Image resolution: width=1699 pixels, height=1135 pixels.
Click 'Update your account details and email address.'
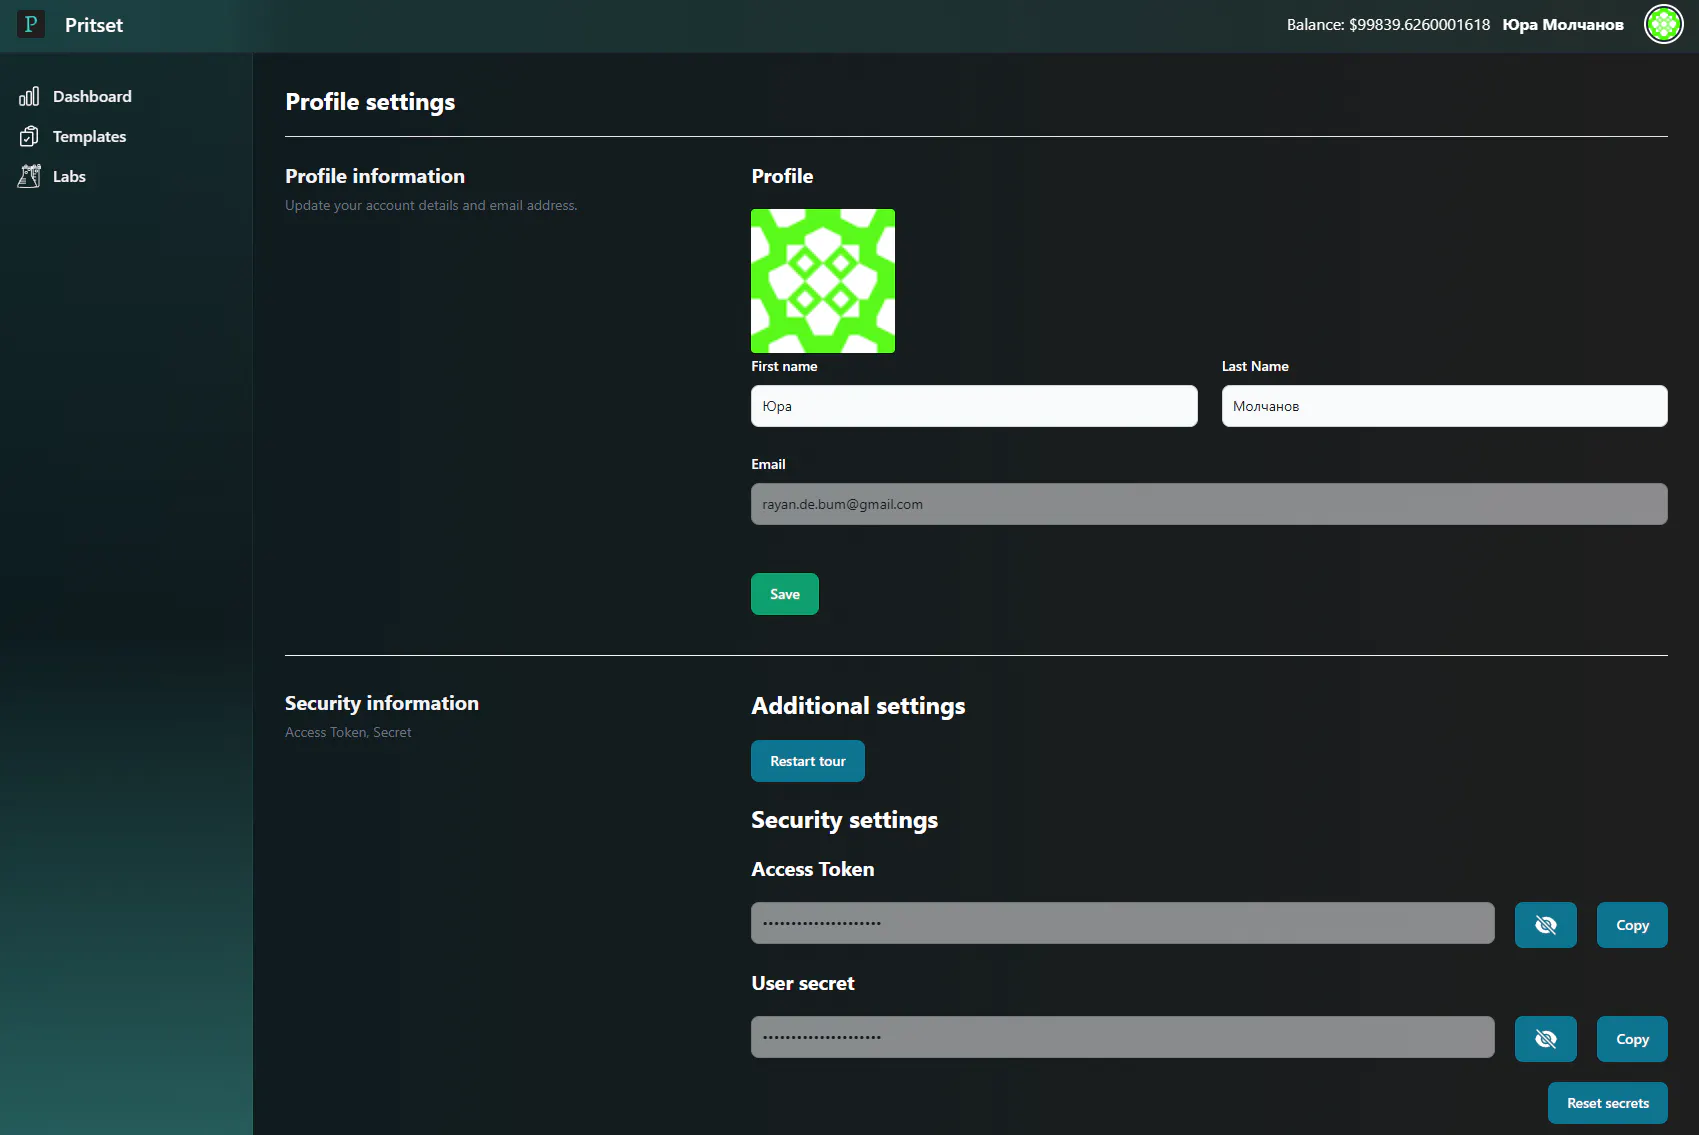click(431, 205)
